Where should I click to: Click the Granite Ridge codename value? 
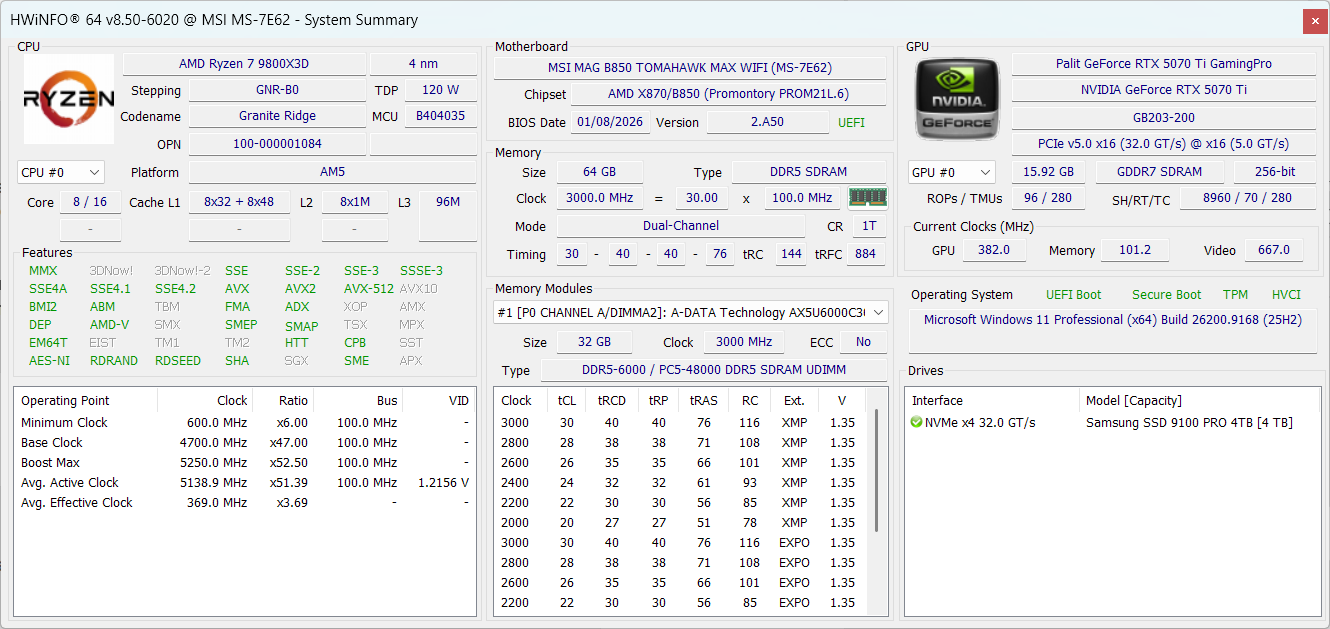click(277, 116)
